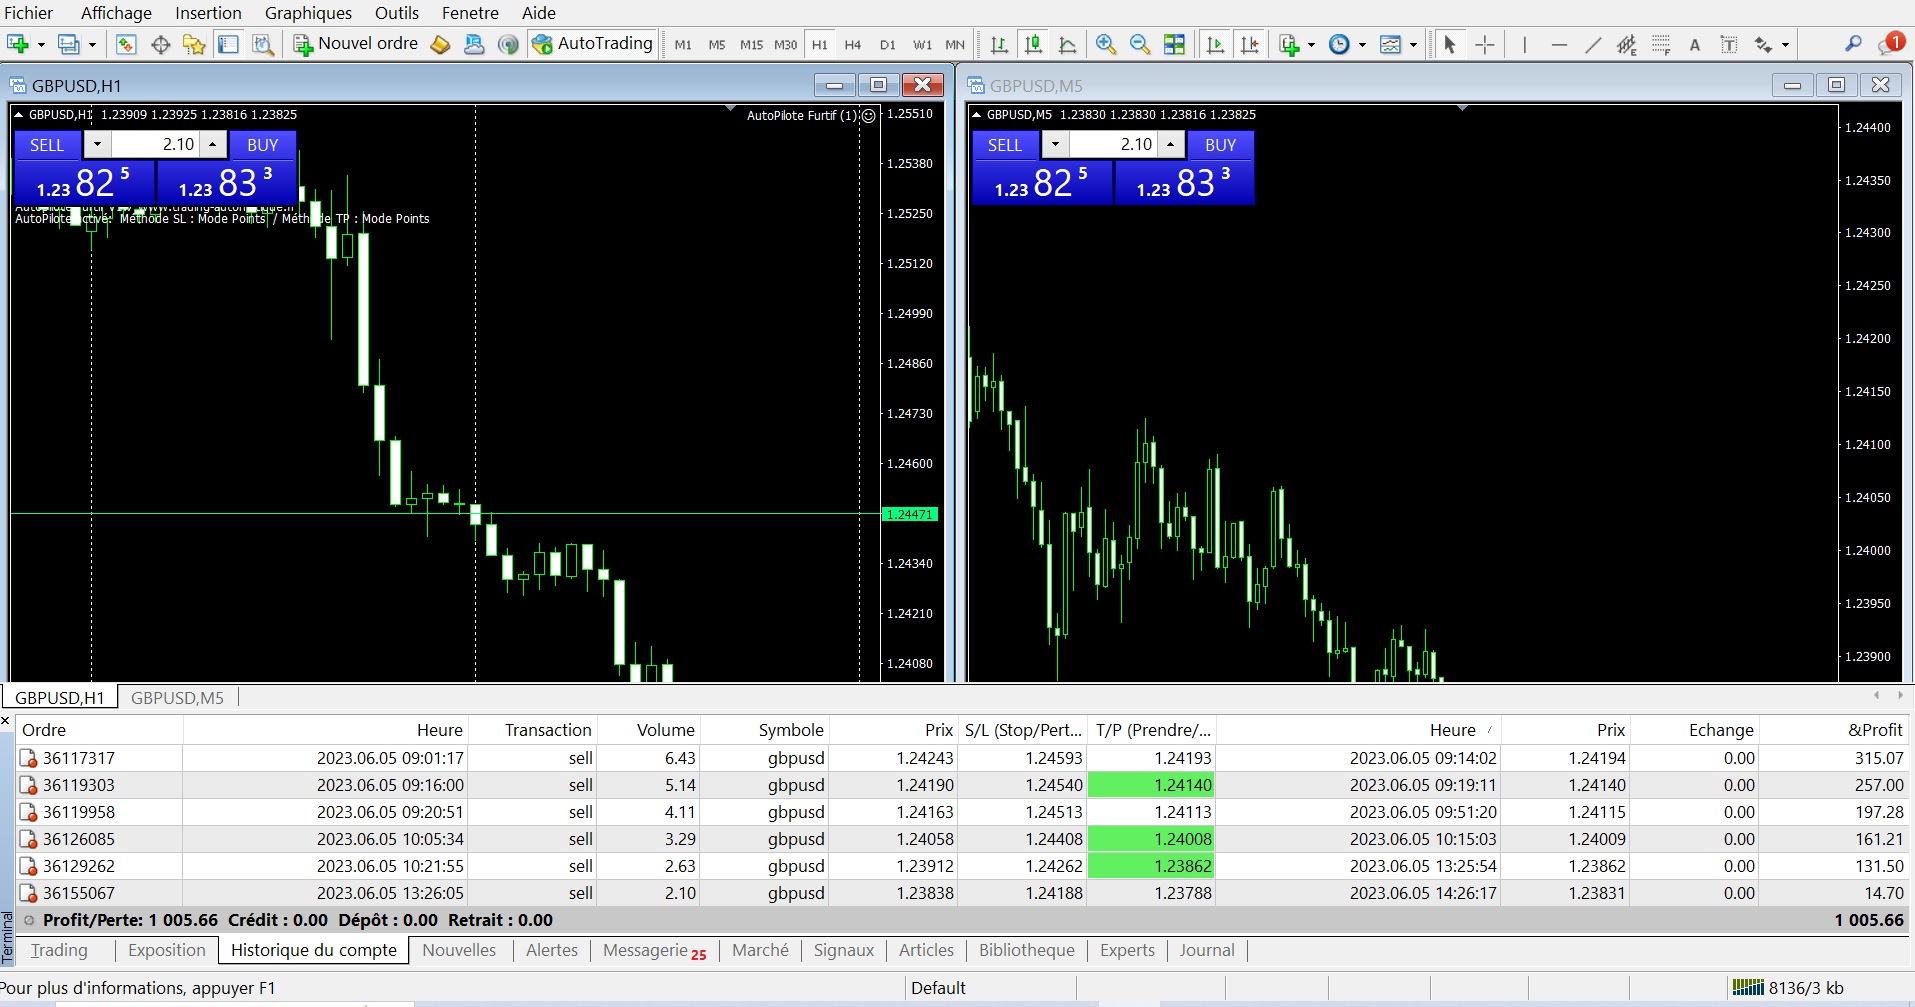Click Nouvel ordre to create an order

(x=356, y=44)
